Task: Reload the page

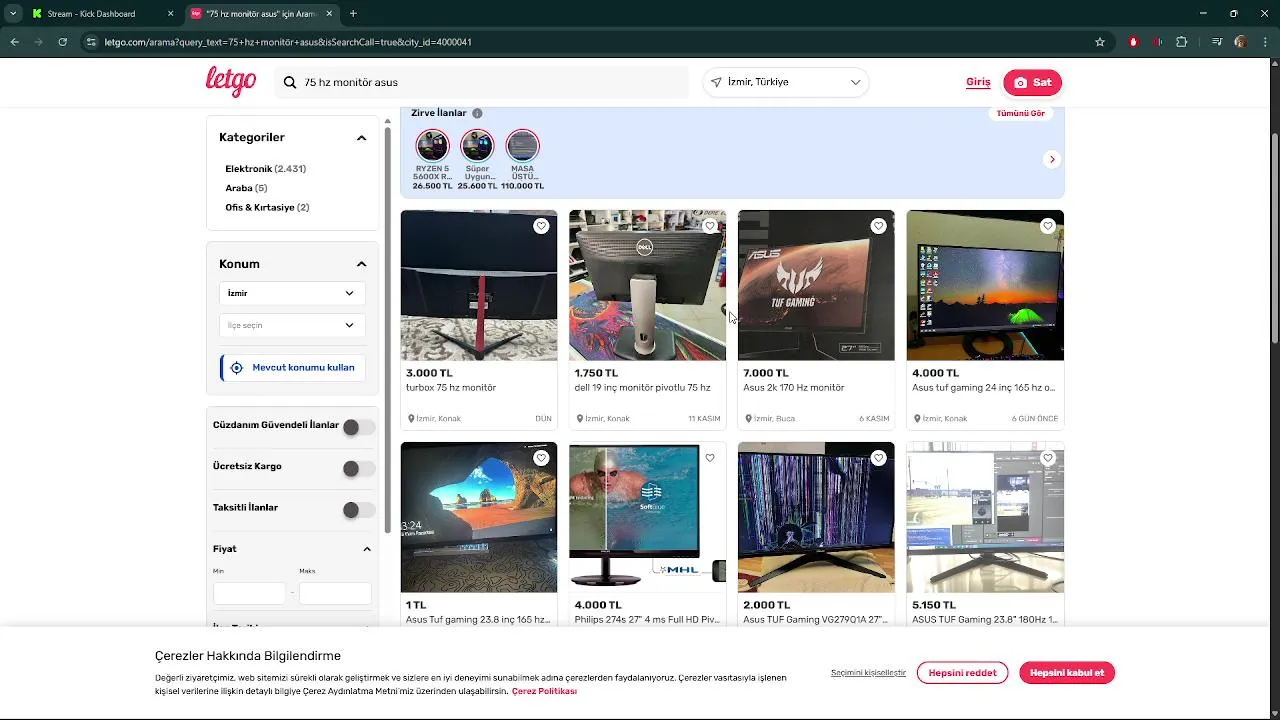Action: (63, 42)
